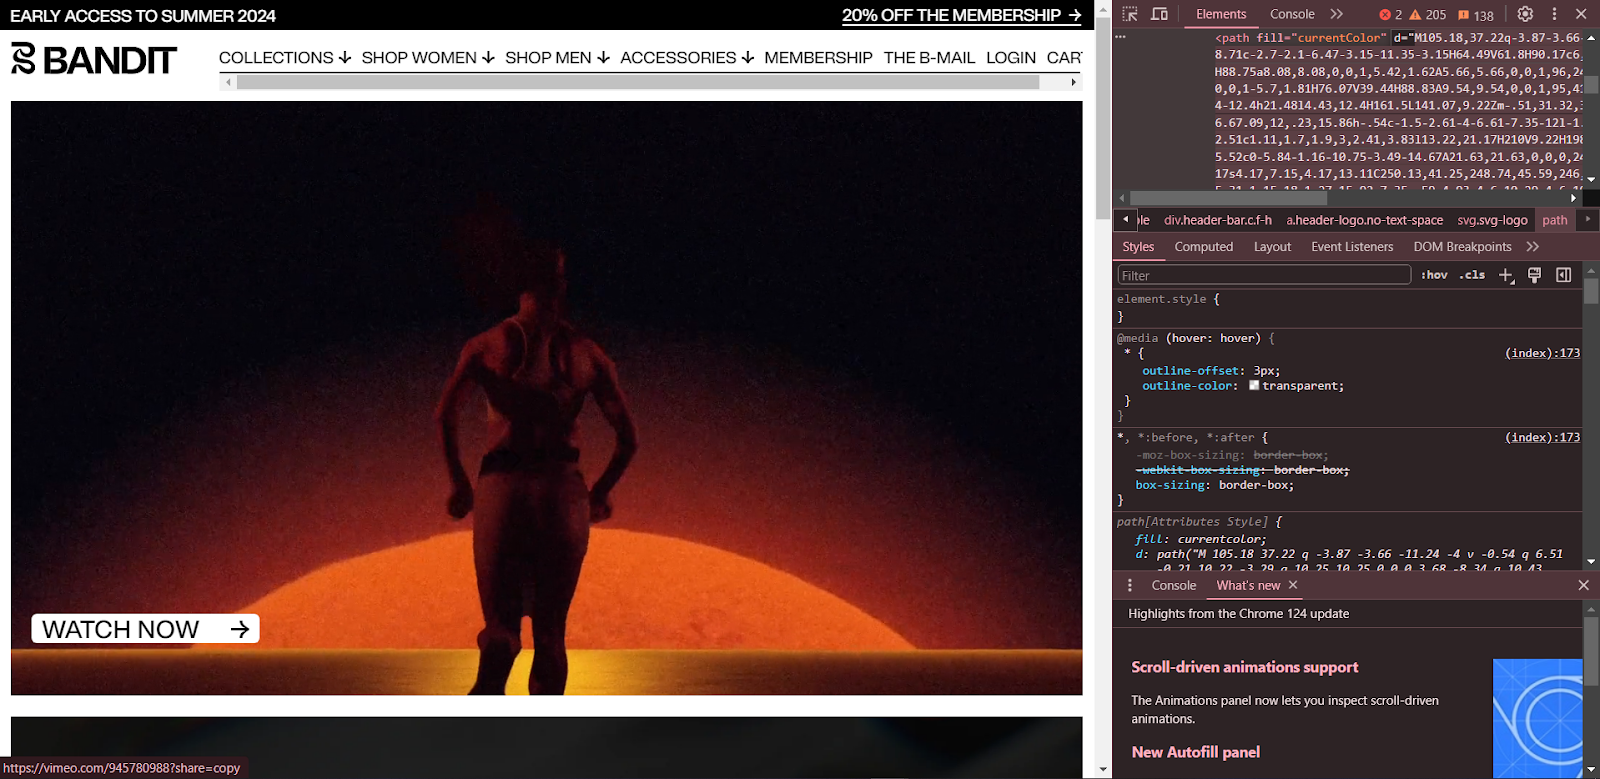Image resolution: width=1600 pixels, height=779 pixels.
Task: Open DevTools settings gear
Action: [1525, 14]
